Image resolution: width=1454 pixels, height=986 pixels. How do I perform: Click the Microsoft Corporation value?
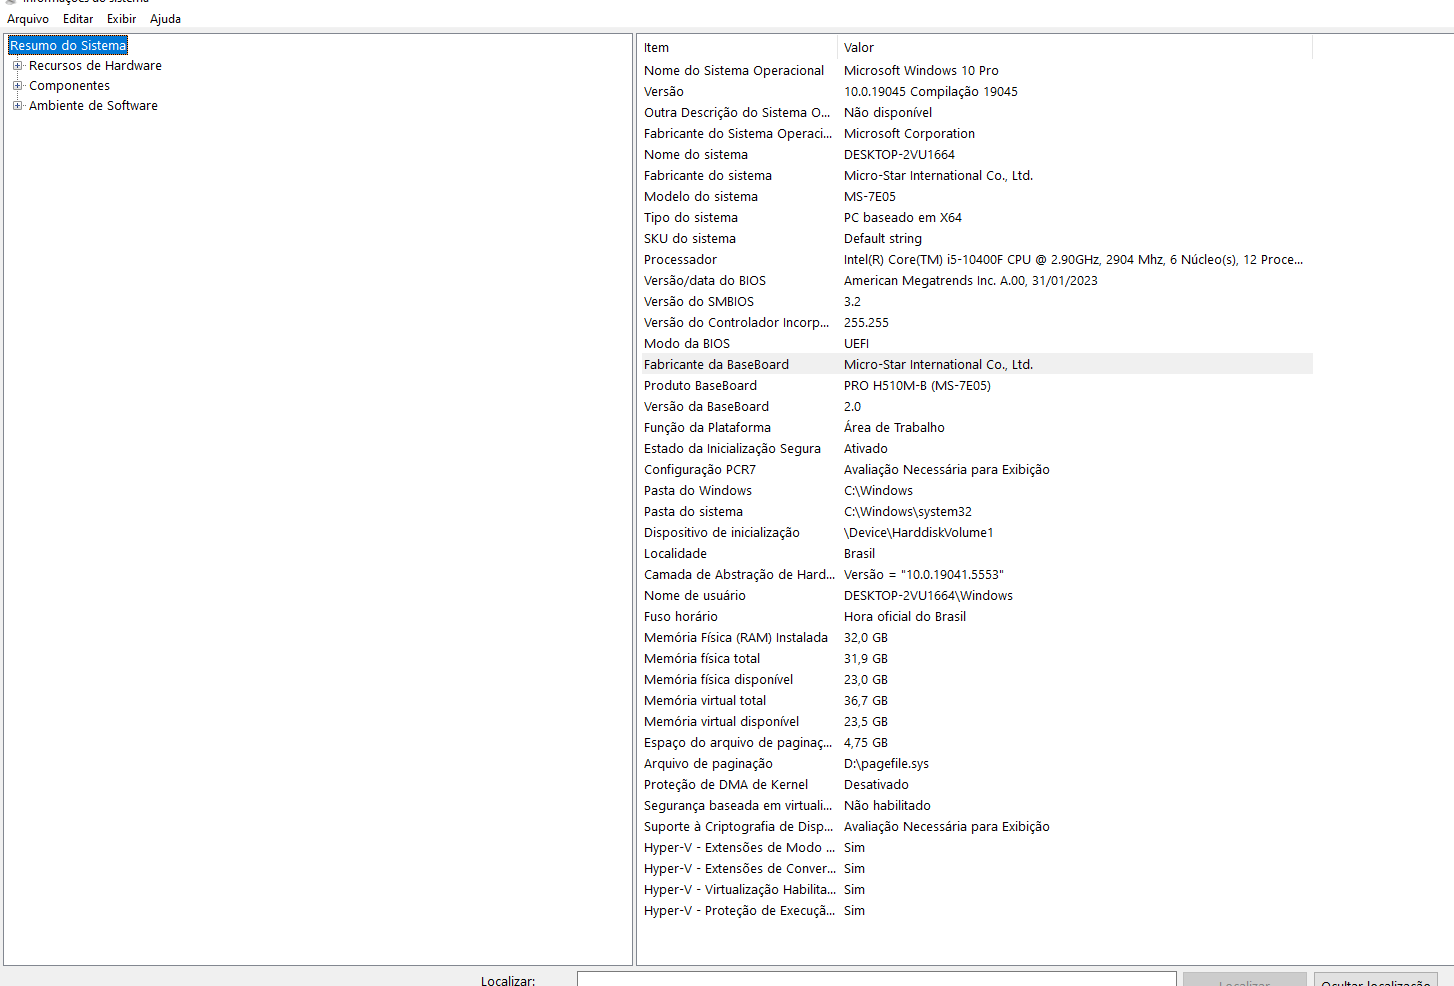tap(909, 134)
